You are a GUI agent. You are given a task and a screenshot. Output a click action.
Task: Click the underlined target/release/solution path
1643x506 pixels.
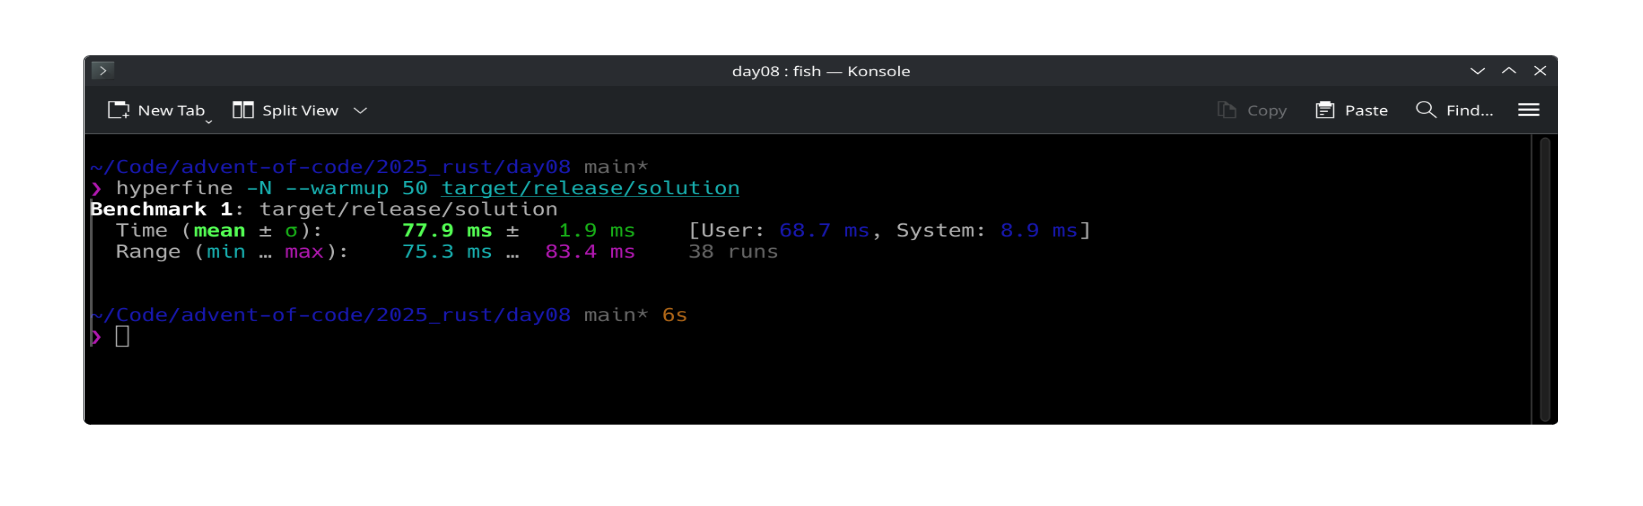click(590, 188)
